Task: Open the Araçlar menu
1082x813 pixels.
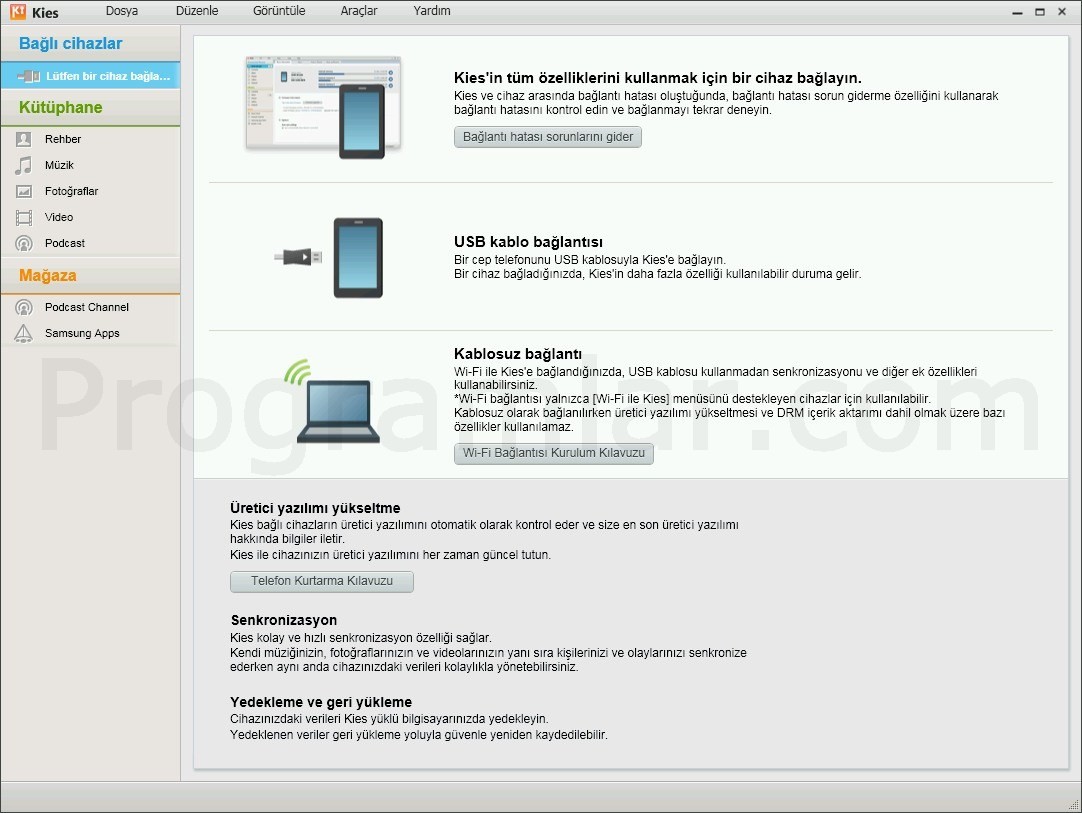Action: tap(359, 10)
